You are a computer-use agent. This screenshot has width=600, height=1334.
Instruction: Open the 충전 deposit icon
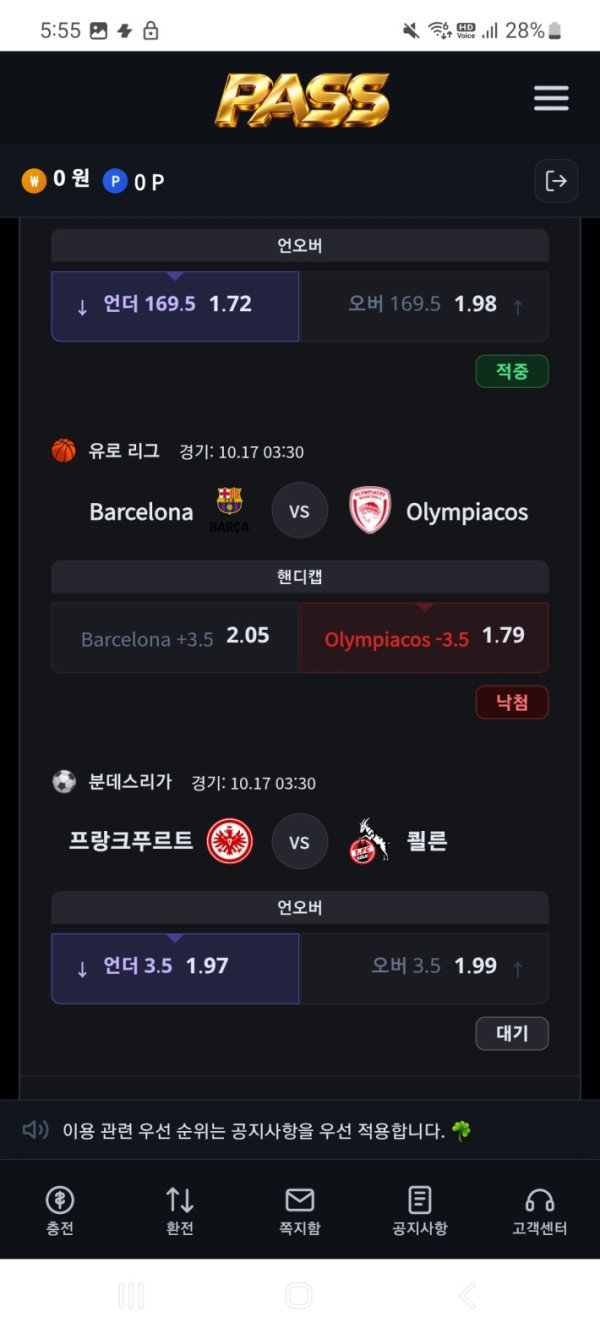click(x=60, y=1200)
